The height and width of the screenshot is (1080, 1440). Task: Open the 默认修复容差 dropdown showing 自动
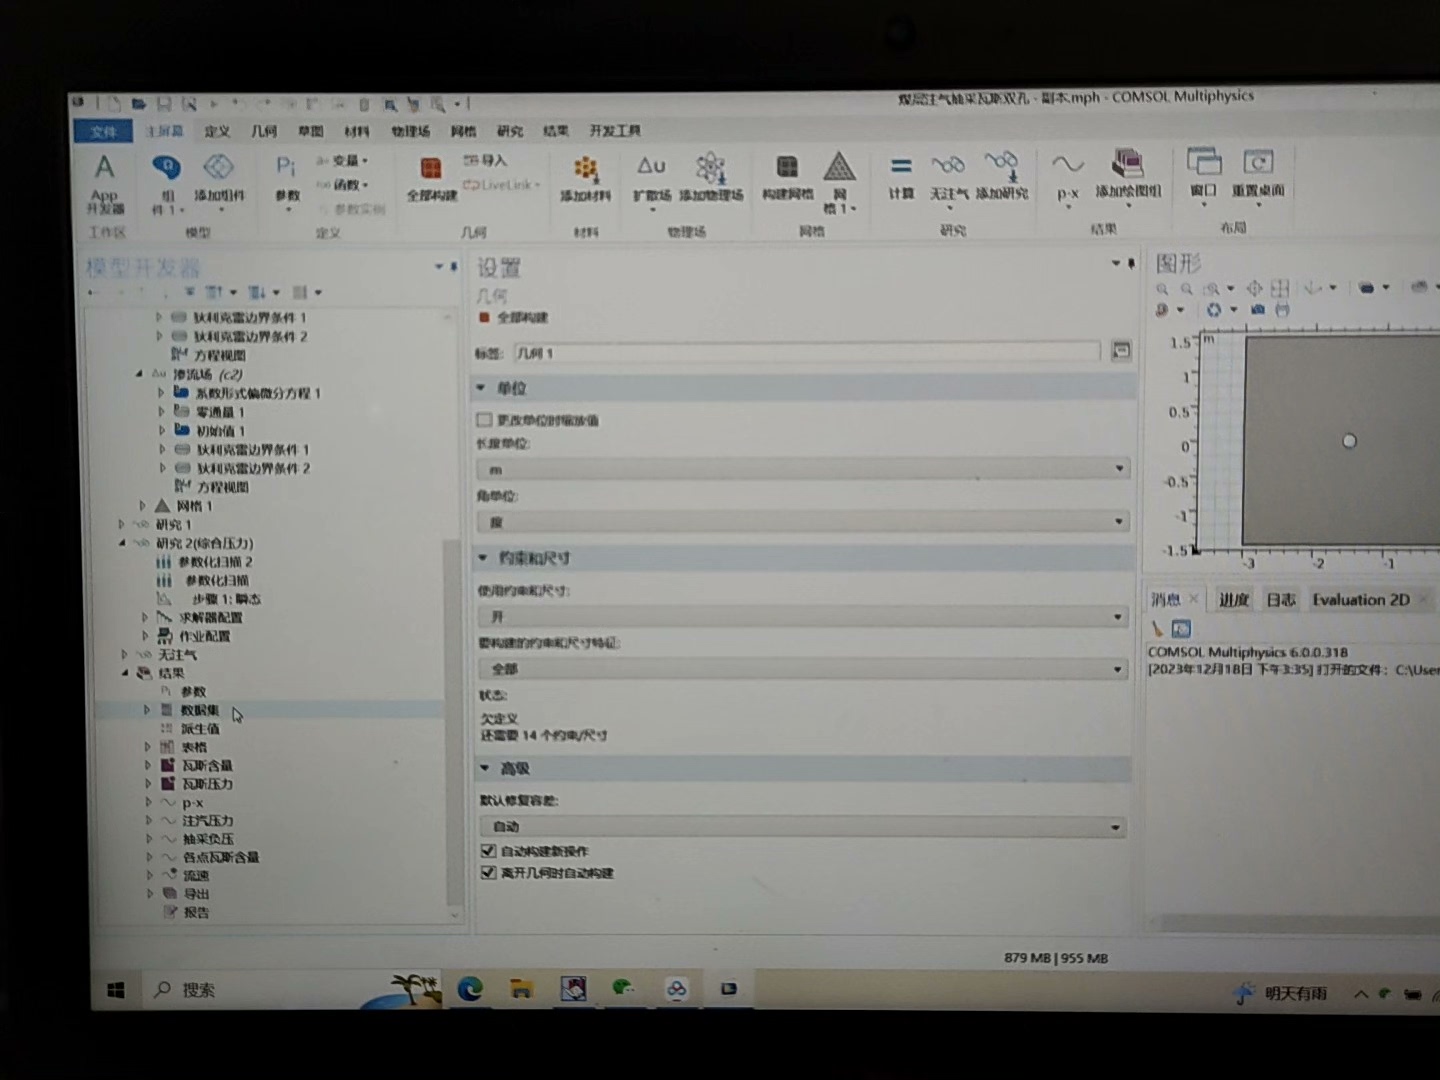point(803,827)
